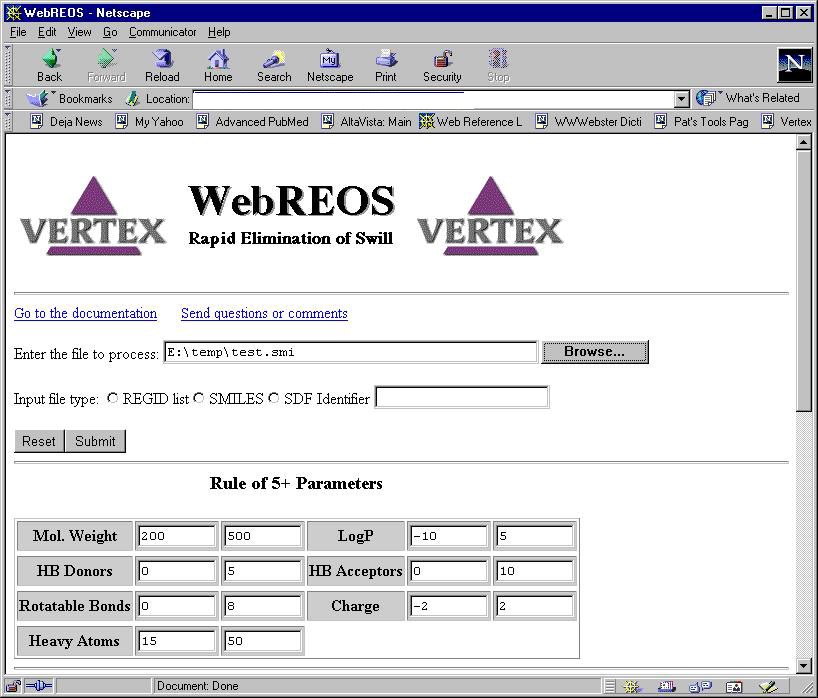Open What's Related icon
The width and height of the screenshot is (818, 698).
pos(706,98)
